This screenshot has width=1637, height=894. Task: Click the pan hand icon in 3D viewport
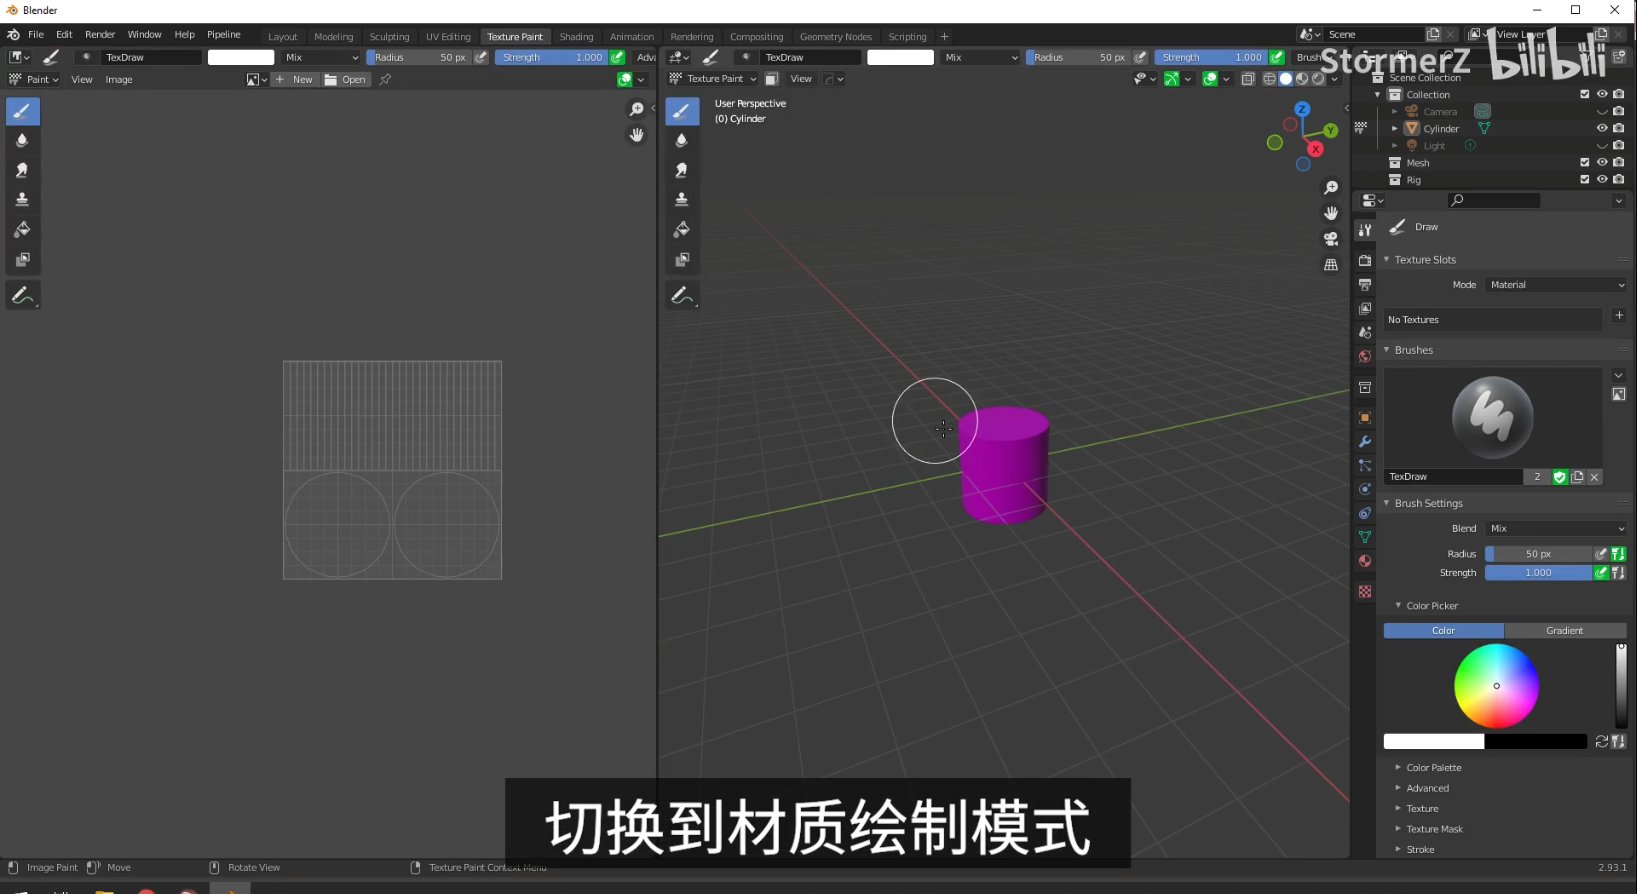point(1331,213)
